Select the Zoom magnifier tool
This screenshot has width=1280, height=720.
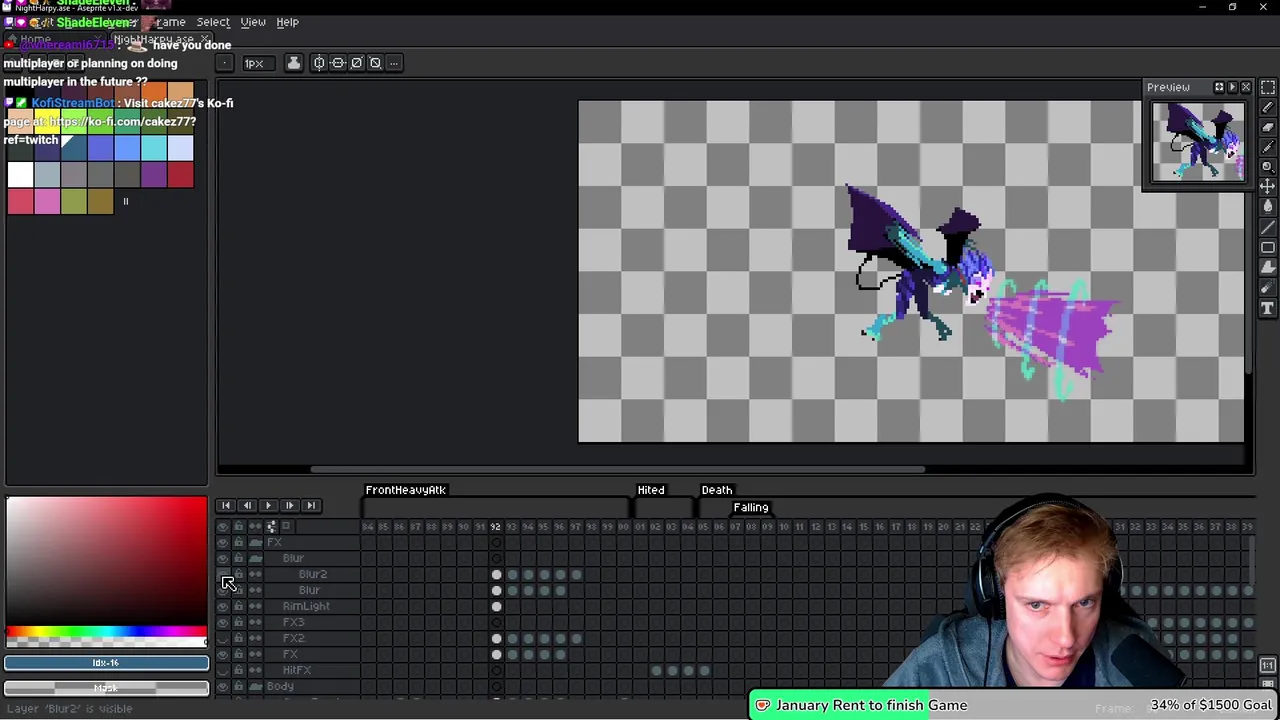pyautogui.click(x=1267, y=167)
